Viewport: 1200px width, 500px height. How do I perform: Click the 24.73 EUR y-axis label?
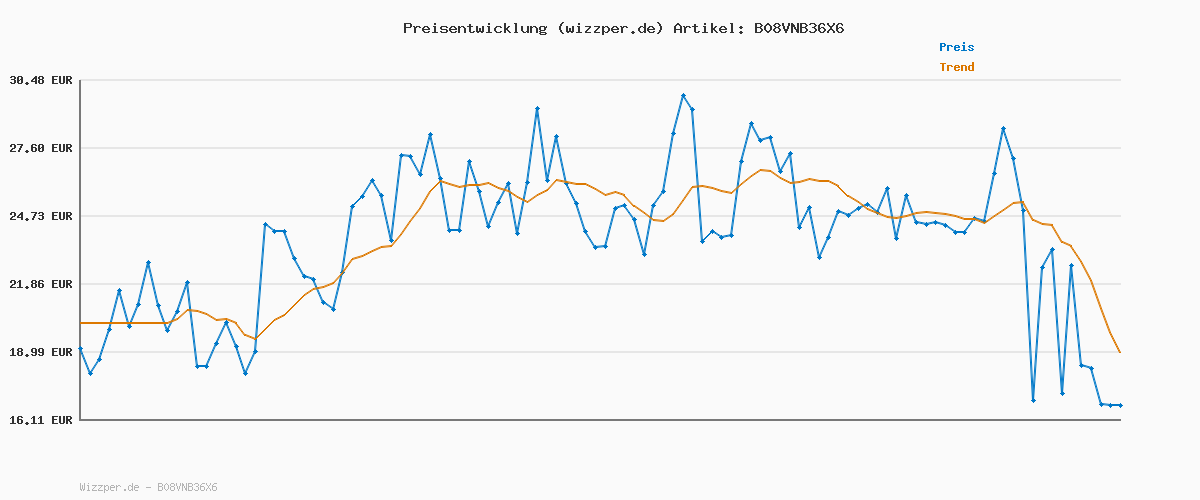coord(41,216)
